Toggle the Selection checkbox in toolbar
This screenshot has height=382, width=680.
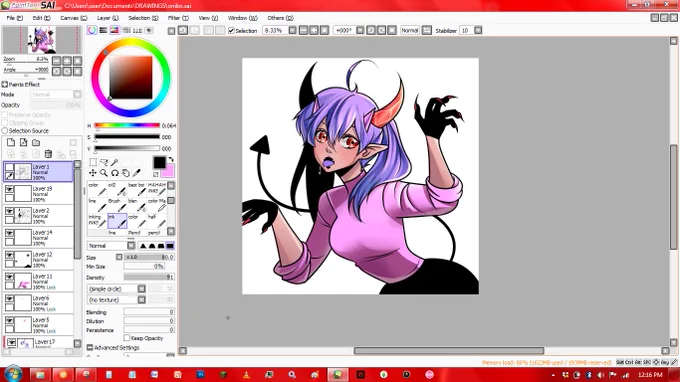tap(231, 30)
